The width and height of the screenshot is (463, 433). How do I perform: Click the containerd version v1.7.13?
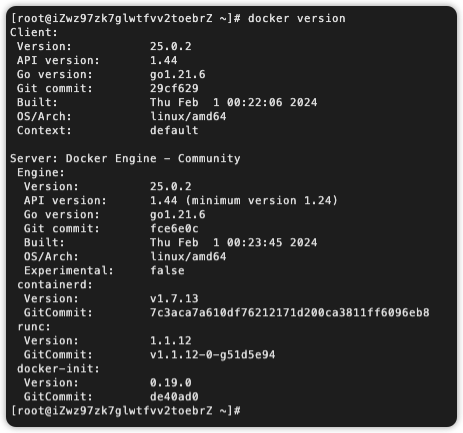click(x=174, y=298)
